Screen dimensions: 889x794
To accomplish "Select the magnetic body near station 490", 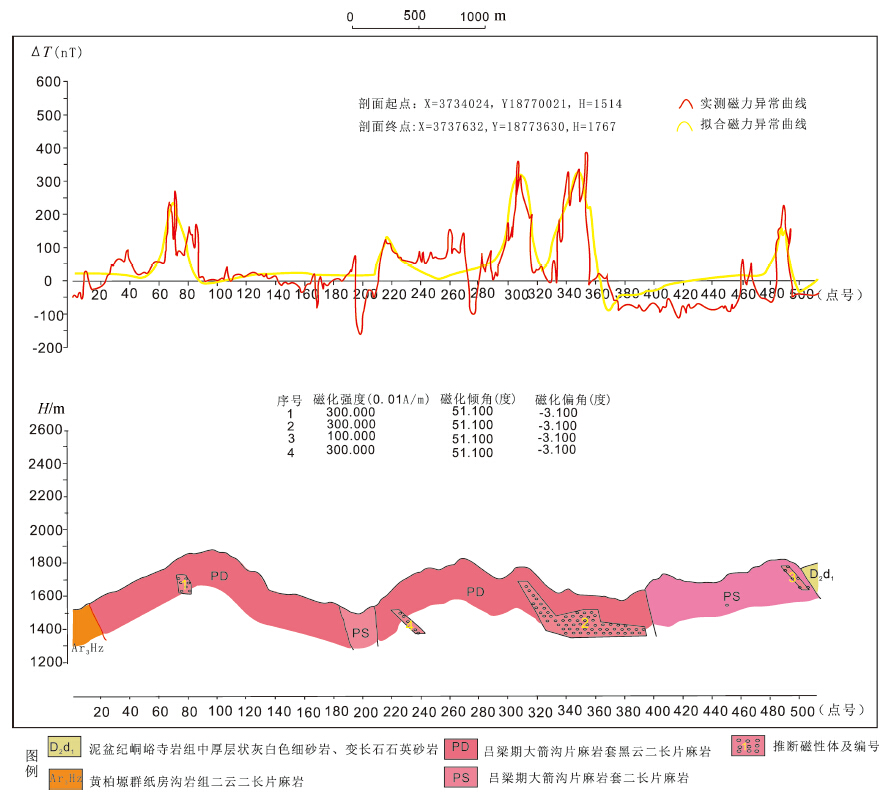I will tap(795, 578).
